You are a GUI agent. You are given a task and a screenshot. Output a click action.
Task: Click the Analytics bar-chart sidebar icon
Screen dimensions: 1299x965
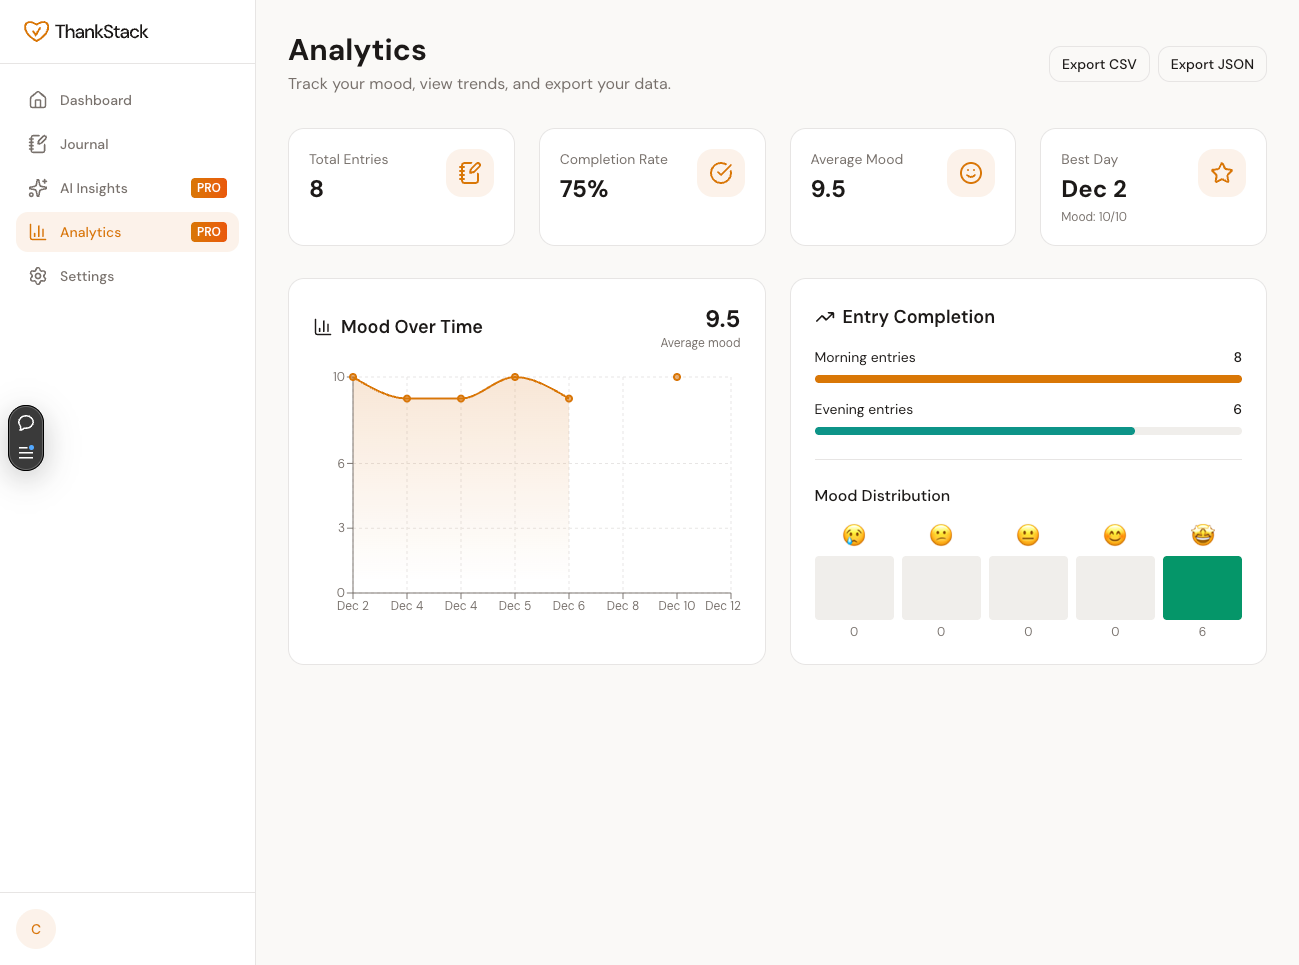coord(37,231)
